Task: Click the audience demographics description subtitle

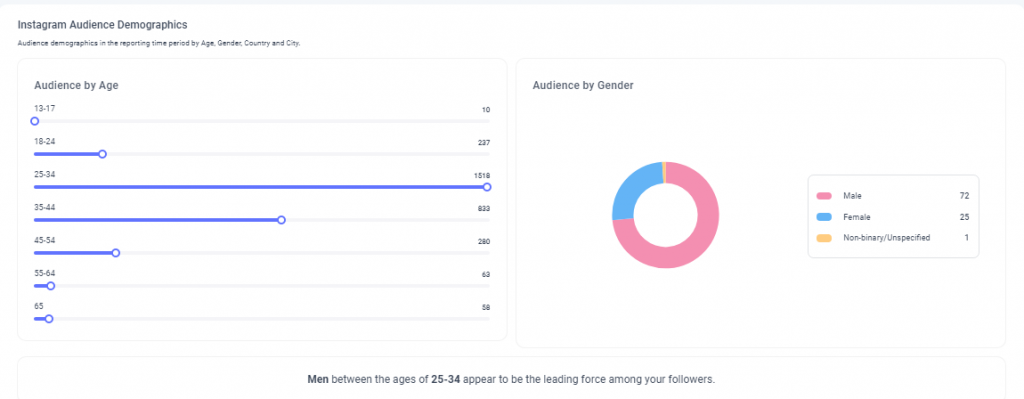Action: (x=159, y=44)
